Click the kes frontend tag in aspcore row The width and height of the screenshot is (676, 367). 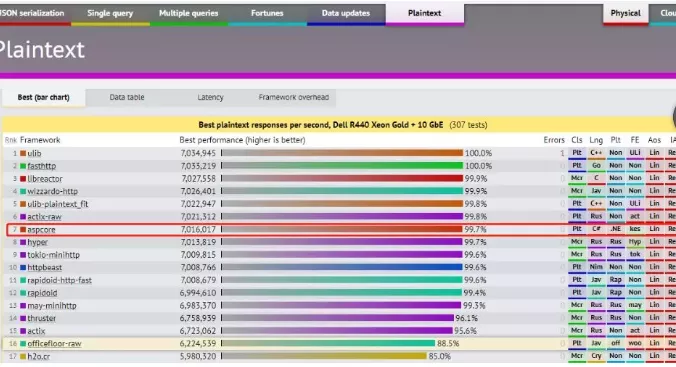pyautogui.click(x=635, y=229)
